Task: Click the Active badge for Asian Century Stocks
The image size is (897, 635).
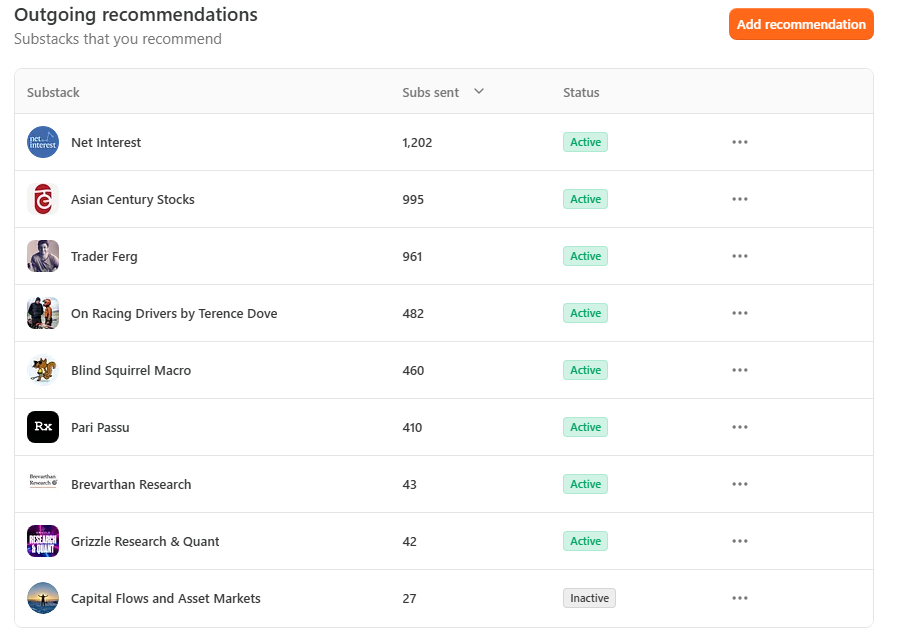Action: click(x=585, y=199)
